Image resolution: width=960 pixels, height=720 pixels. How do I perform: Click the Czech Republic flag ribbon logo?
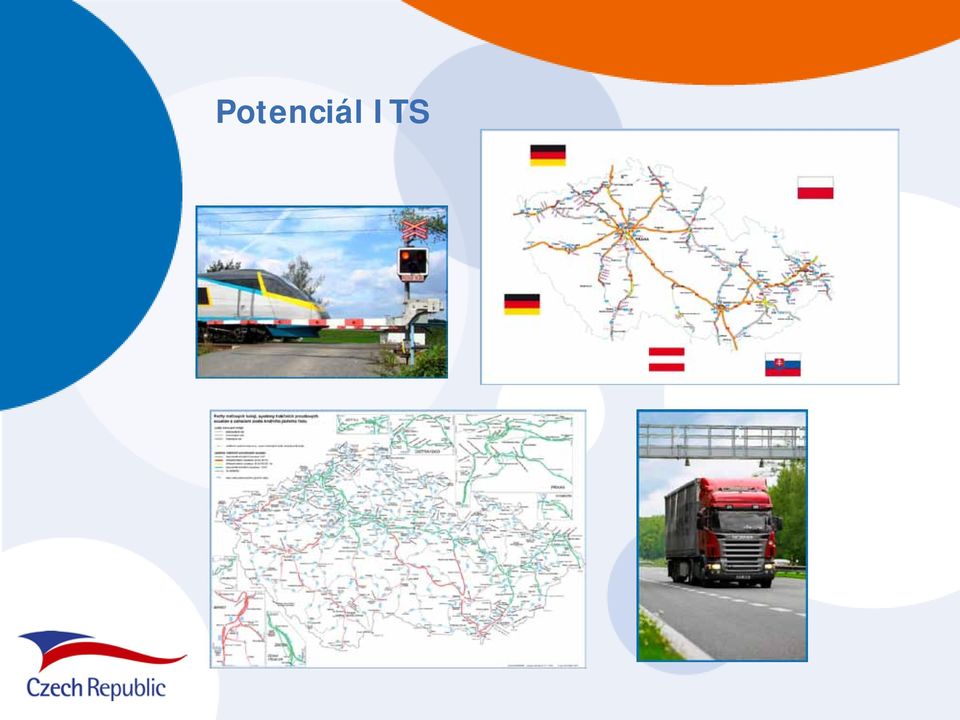coord(102,650)
